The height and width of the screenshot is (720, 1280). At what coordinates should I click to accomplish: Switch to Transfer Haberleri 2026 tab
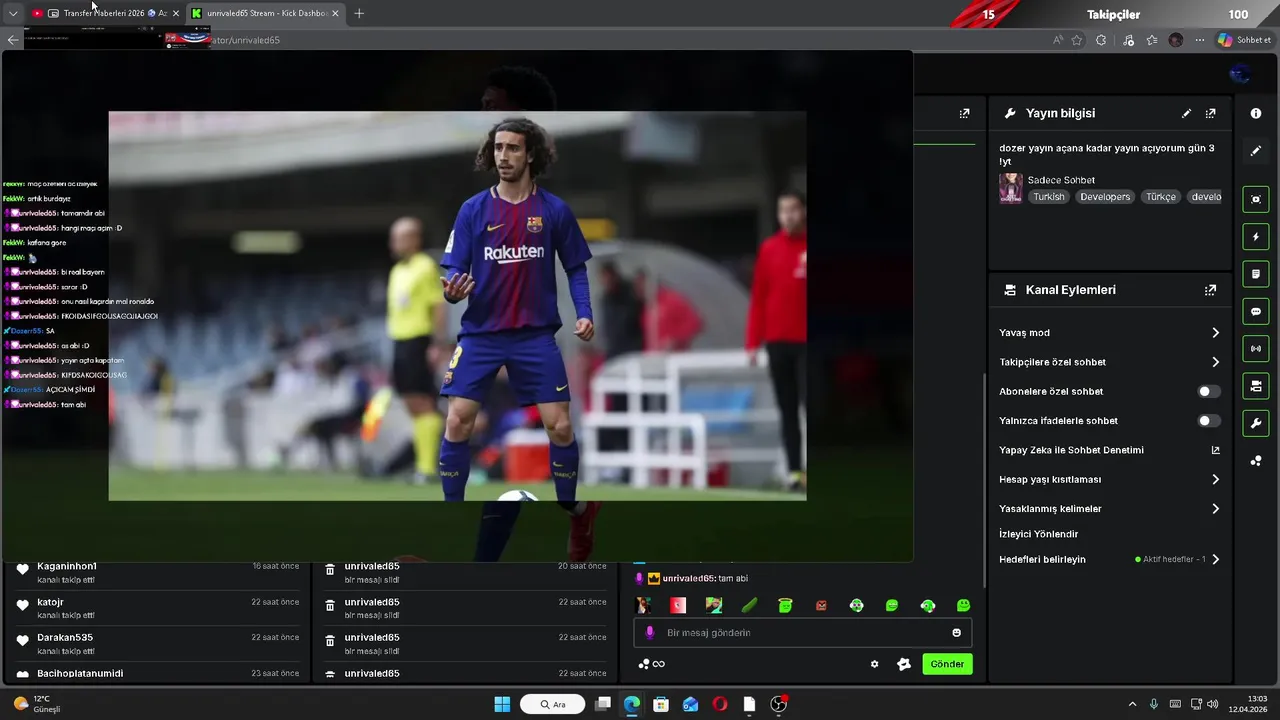coord(105,14)
